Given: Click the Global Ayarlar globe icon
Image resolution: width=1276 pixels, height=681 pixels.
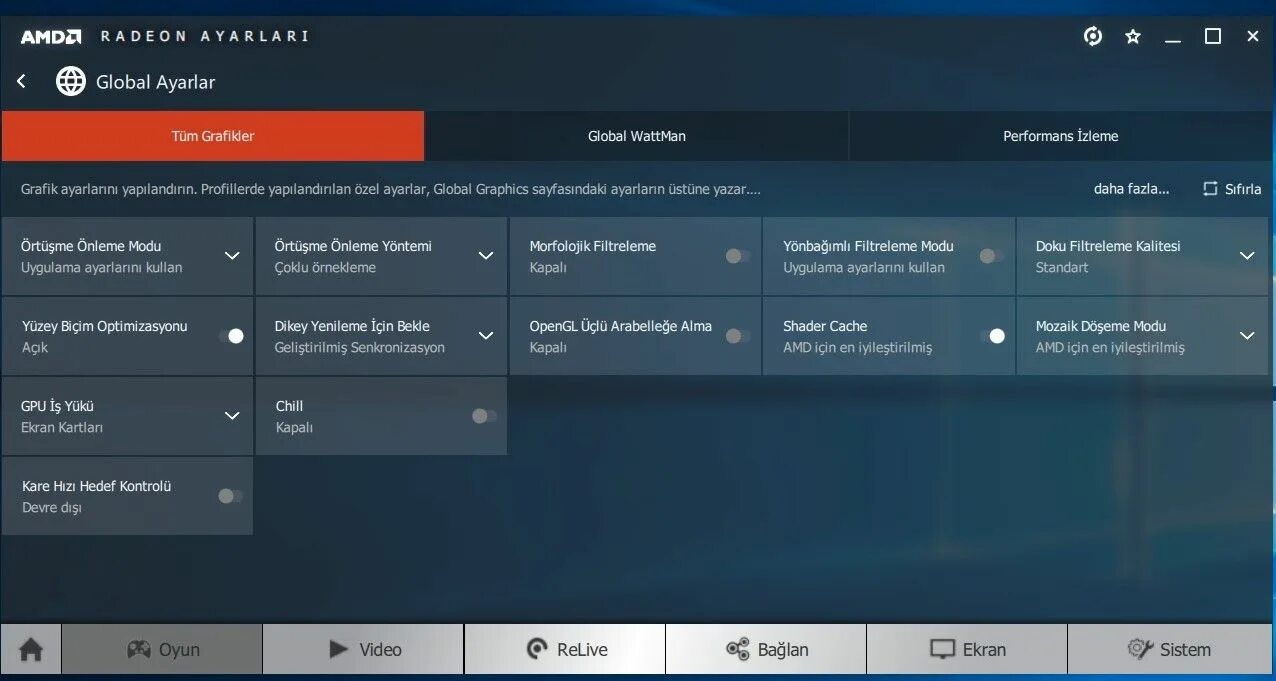Looking at the screenshot, I should 71,81.
